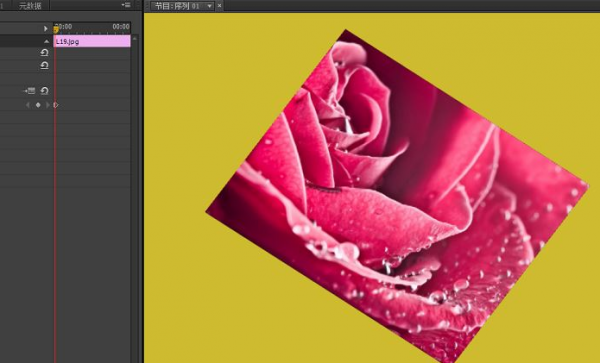600x363 pixels.
Task: Click the mini timeline time ruler
Action: [x=92, y=28]
